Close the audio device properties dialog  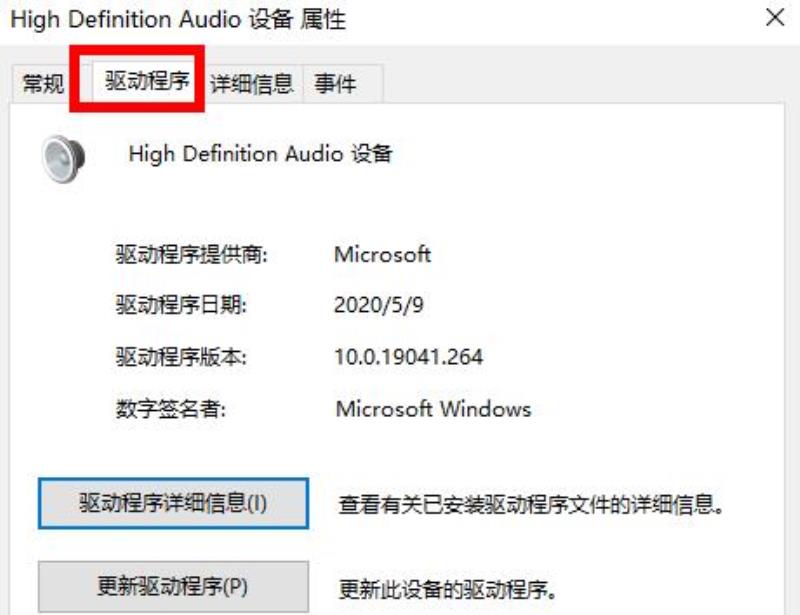(x=775, y=18)
